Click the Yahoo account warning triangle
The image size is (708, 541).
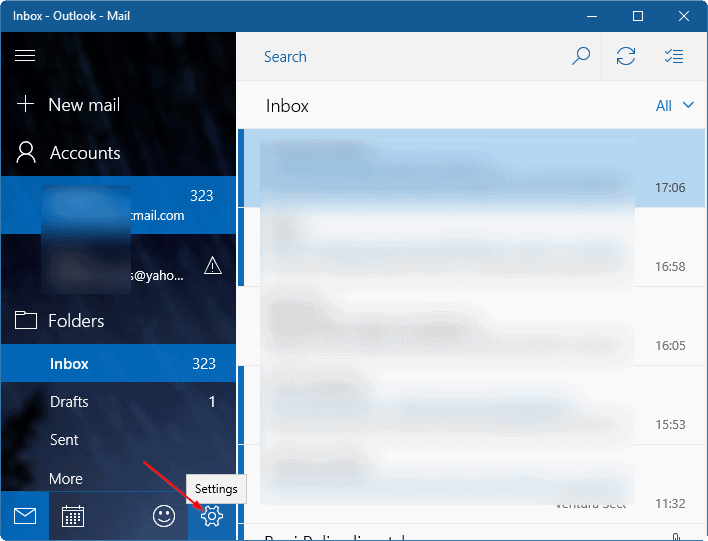pos(213,266)
